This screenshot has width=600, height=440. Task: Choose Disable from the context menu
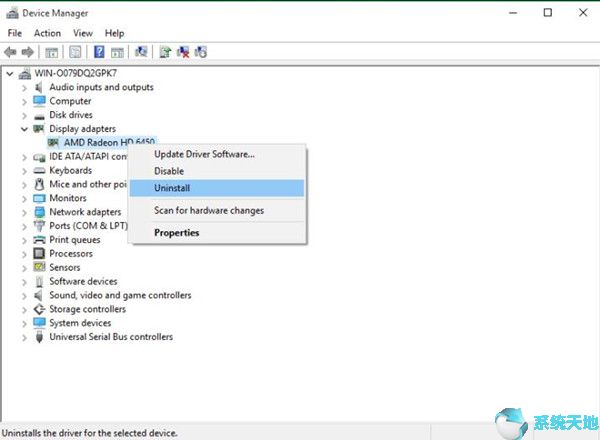[169, 171]
